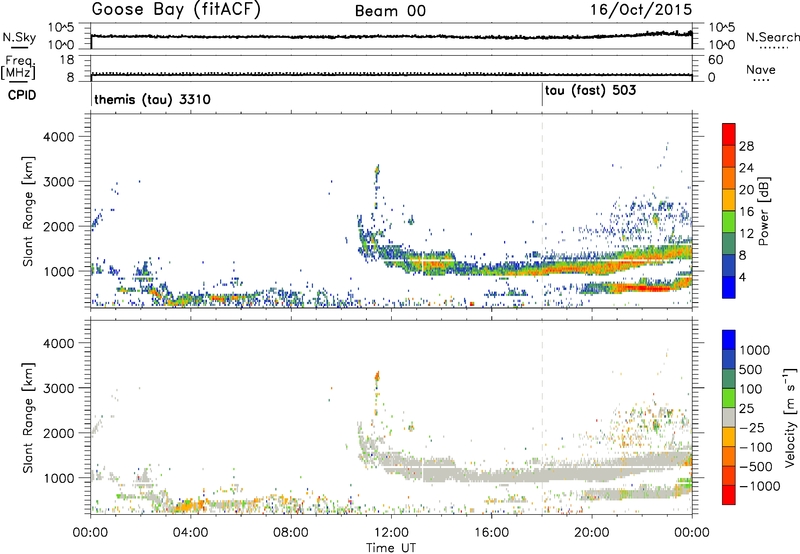Screen dimensions: 800x554
Task: Click the '60' tick on the Nave axis
Action: (x=716, y=60)
